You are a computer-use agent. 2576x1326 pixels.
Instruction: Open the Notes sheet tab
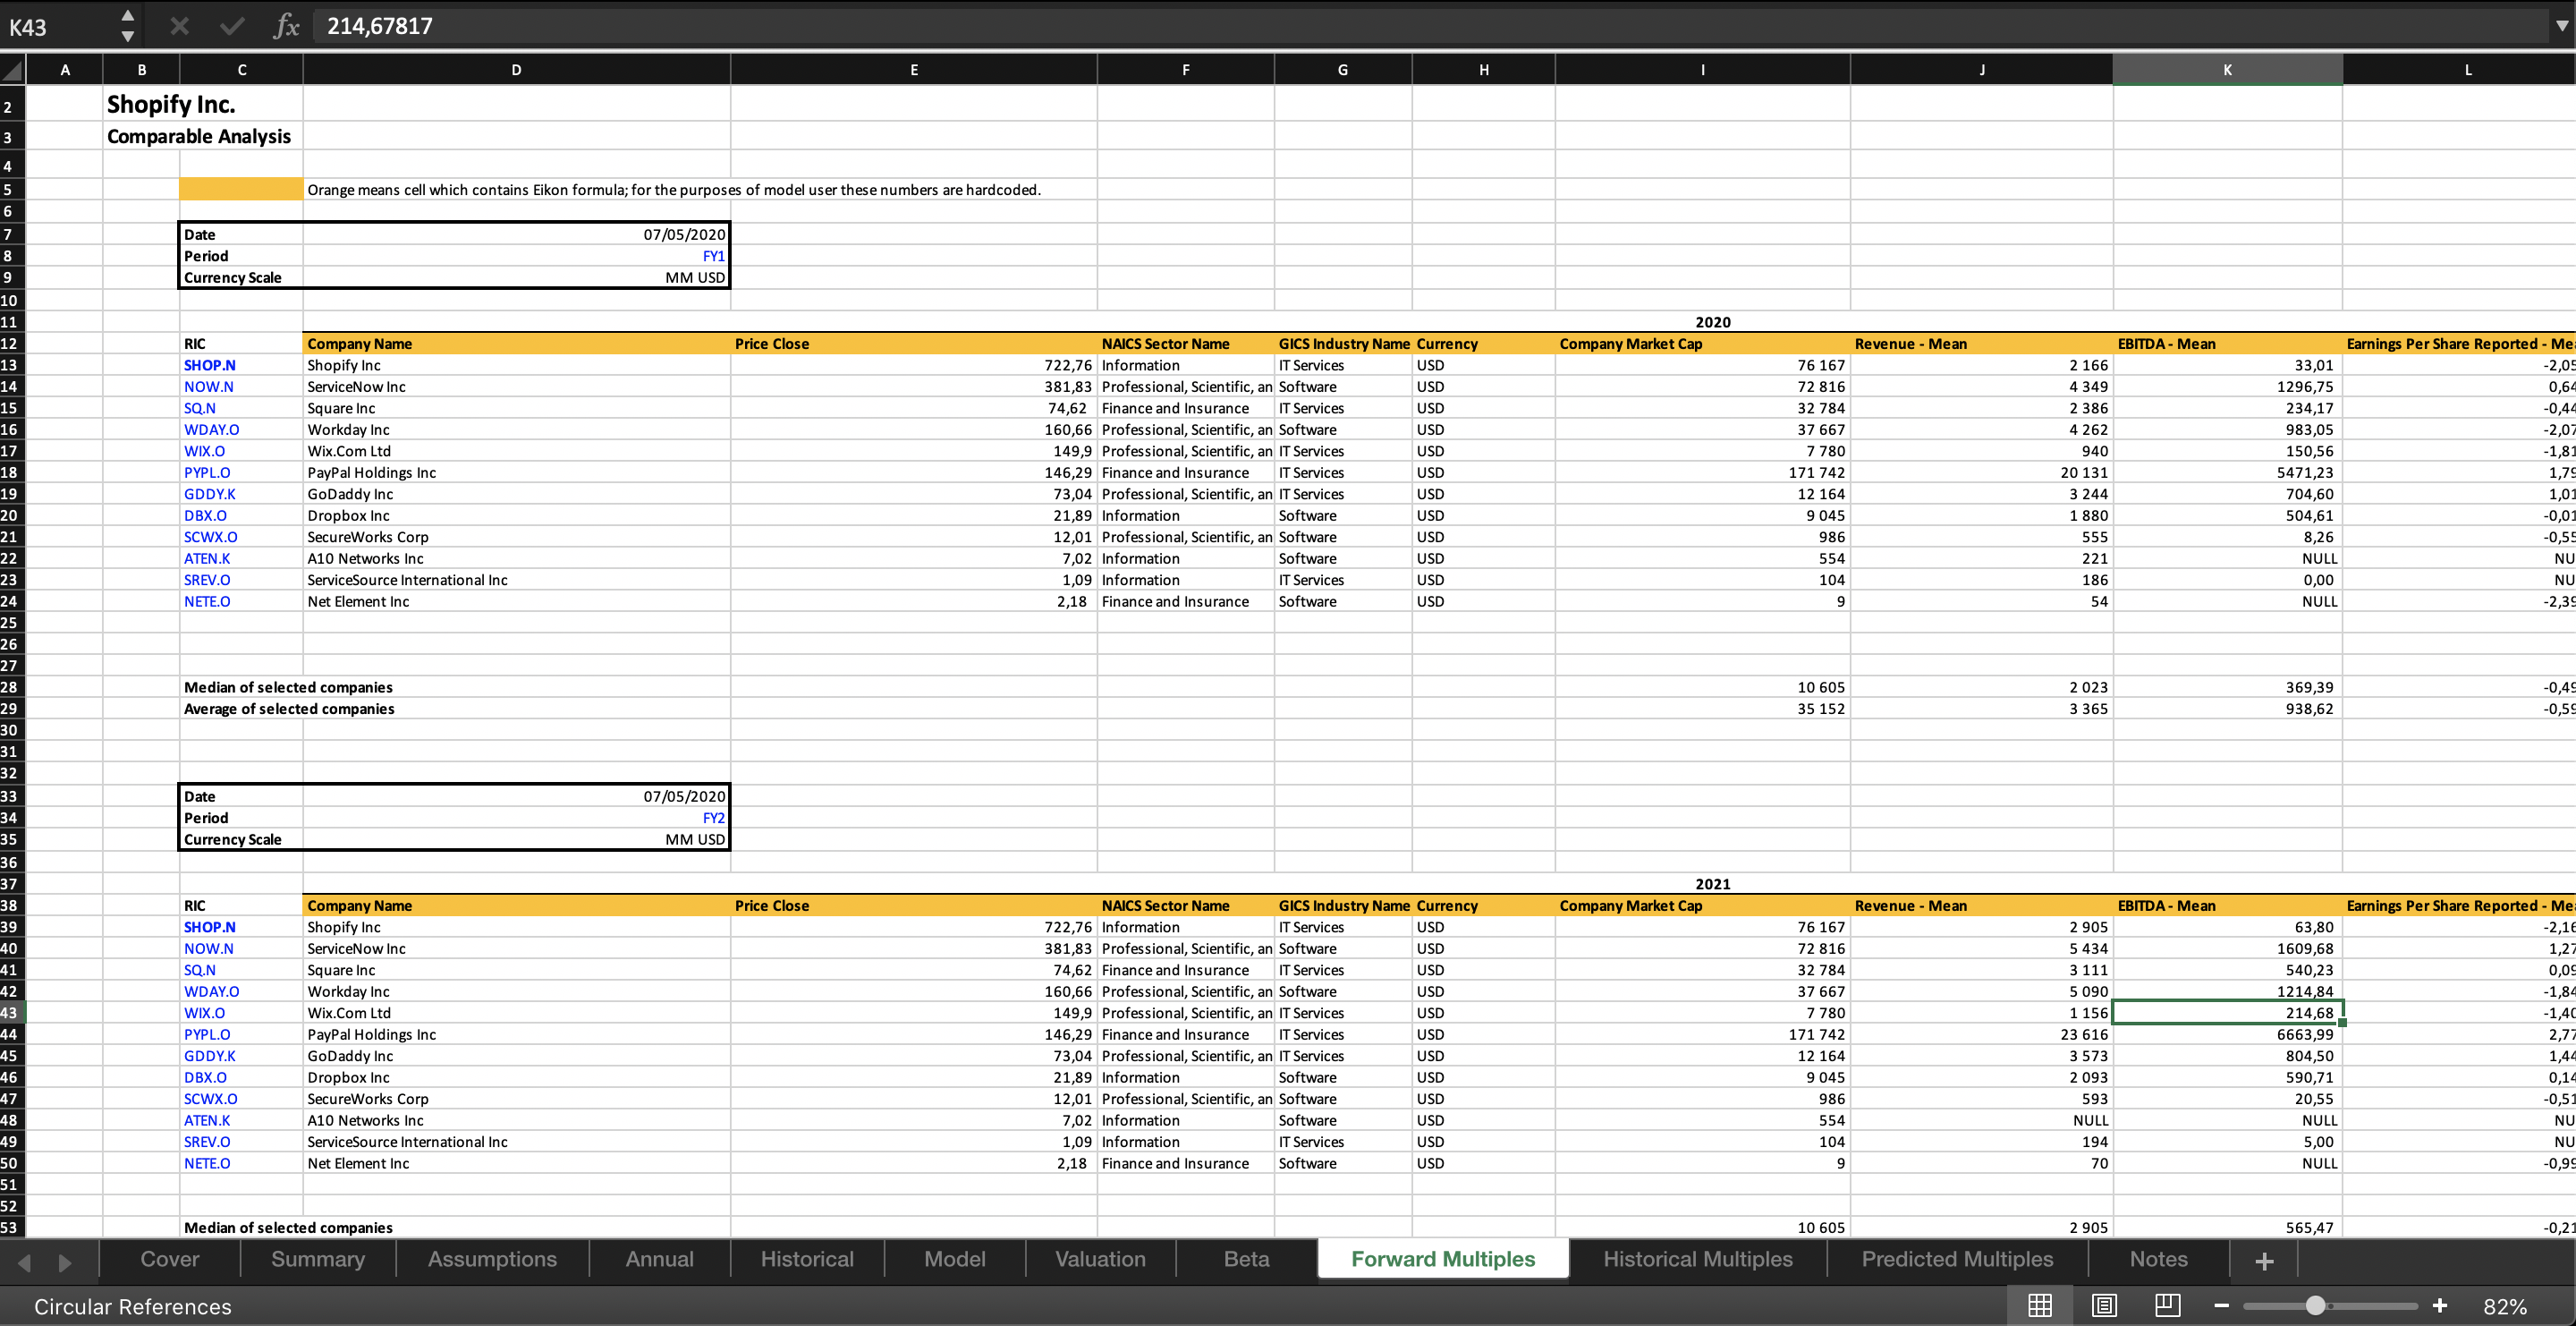(2159, 1259)
